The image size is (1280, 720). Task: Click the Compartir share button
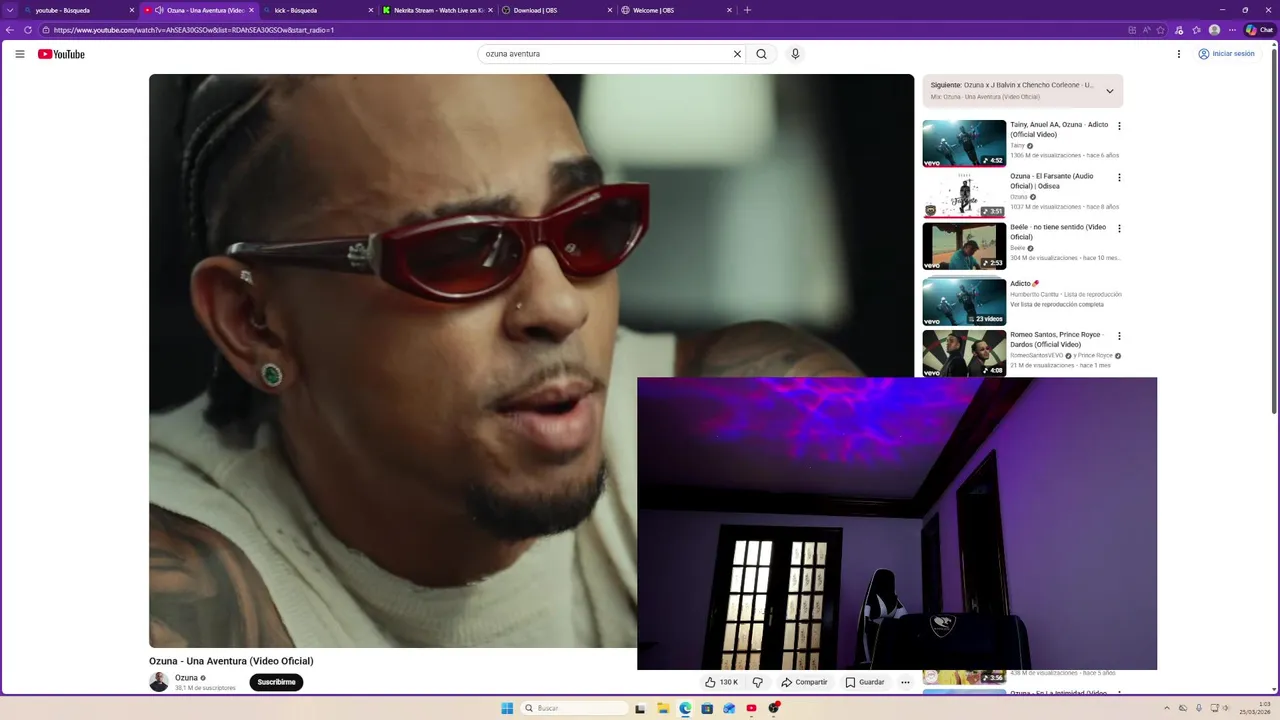(x=804, y=682)
